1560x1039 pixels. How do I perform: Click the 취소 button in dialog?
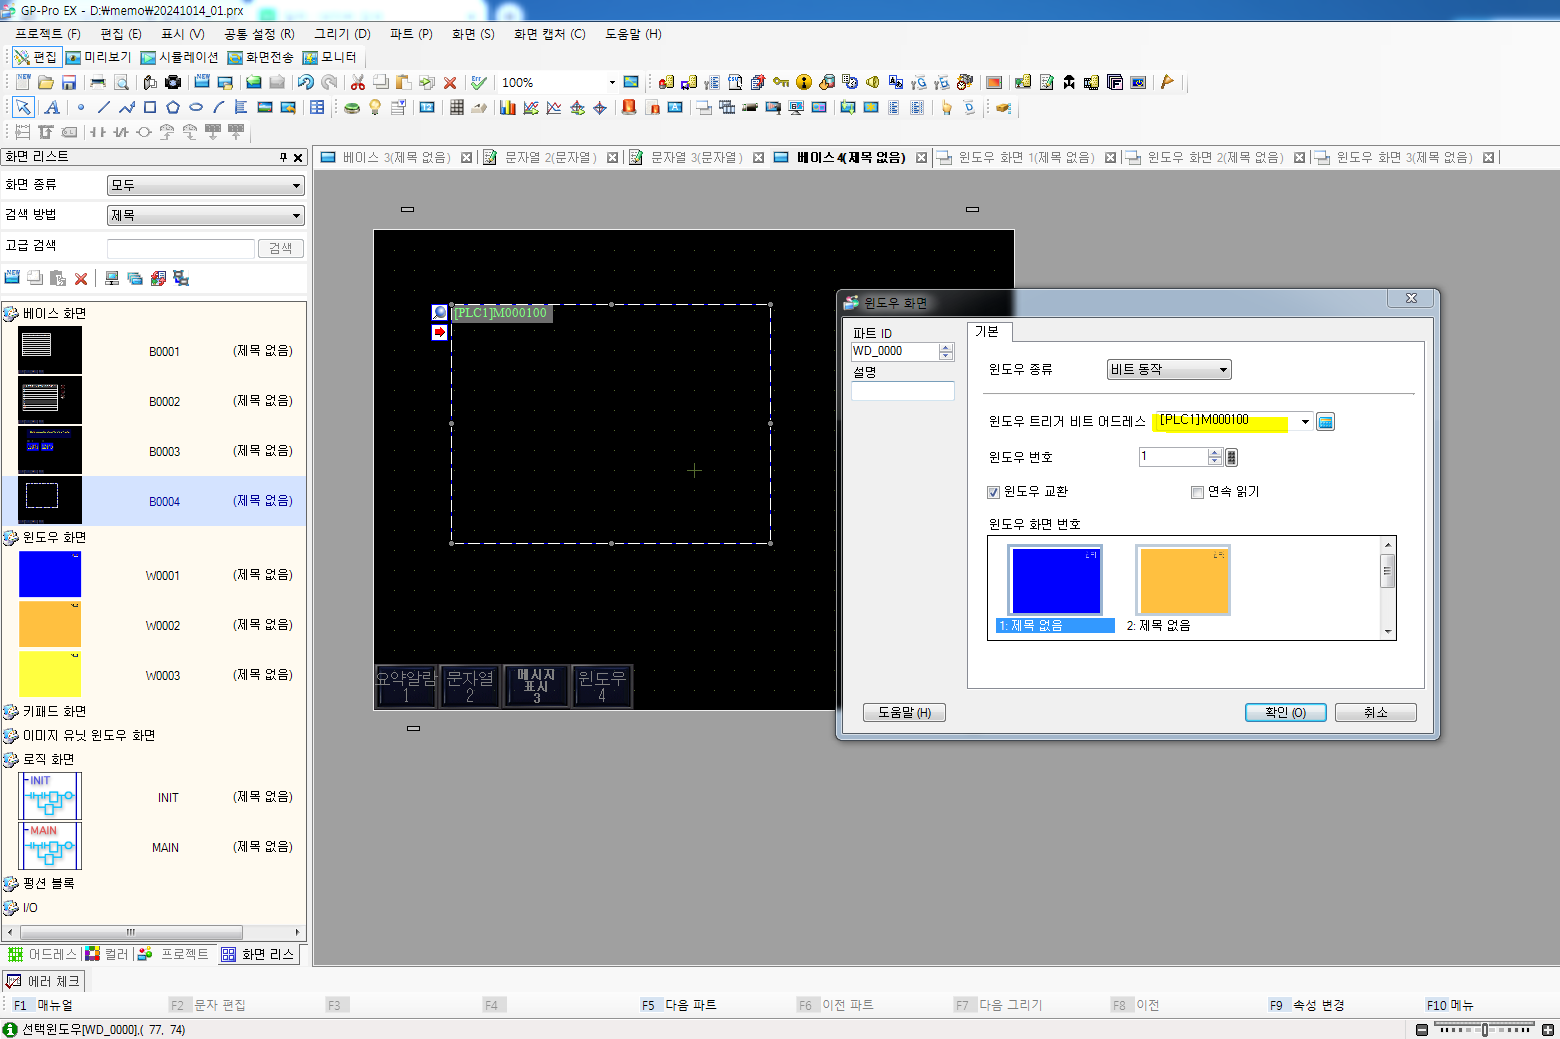pos(1376,712)
